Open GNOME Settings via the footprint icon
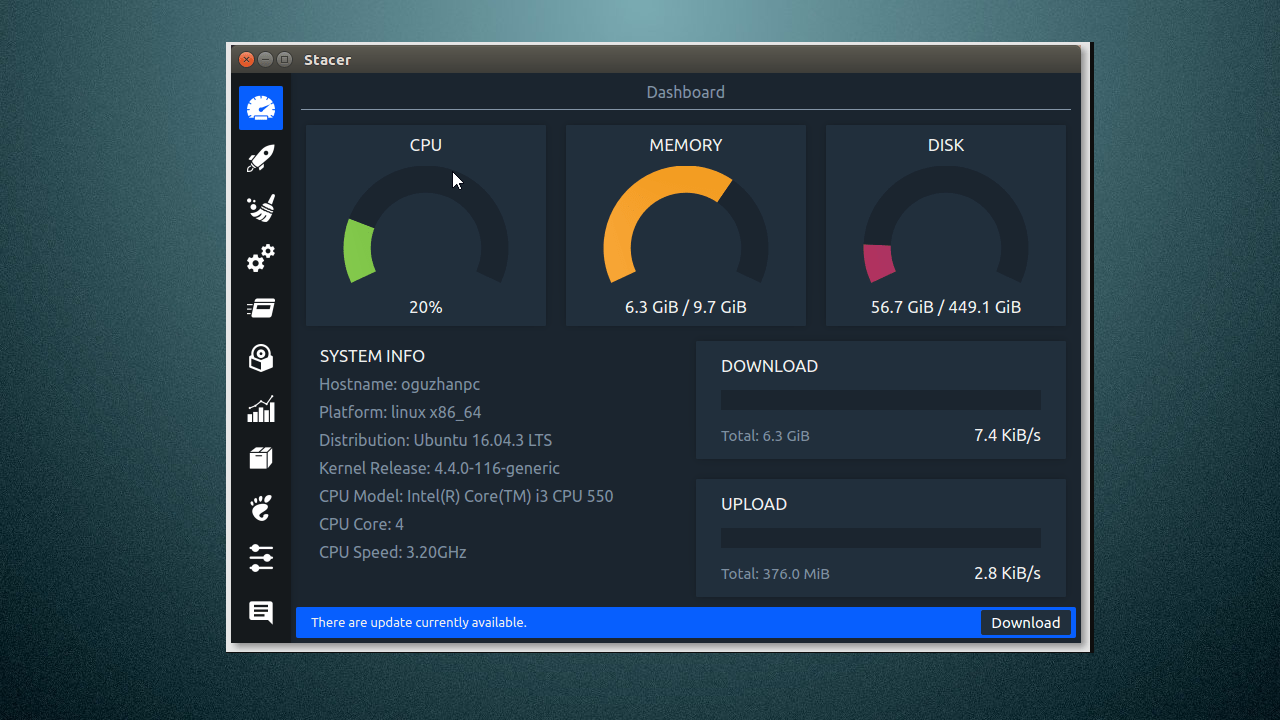Viewport: 1280px width, 720px height. click(x=260, y=508)
